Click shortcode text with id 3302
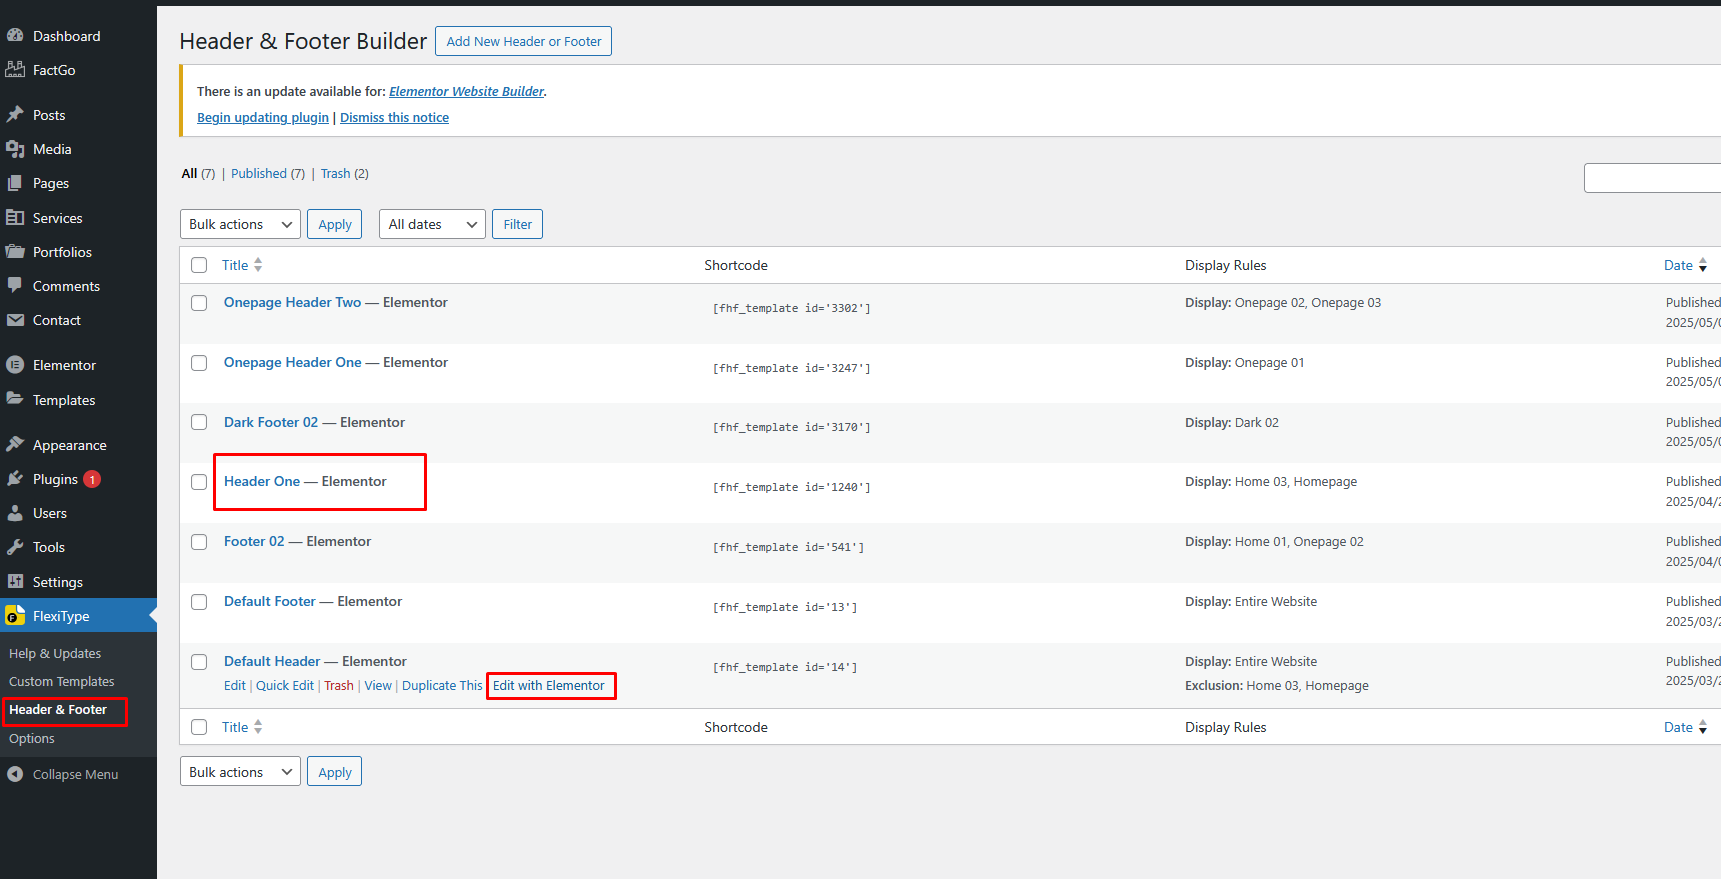 [791, 308]
